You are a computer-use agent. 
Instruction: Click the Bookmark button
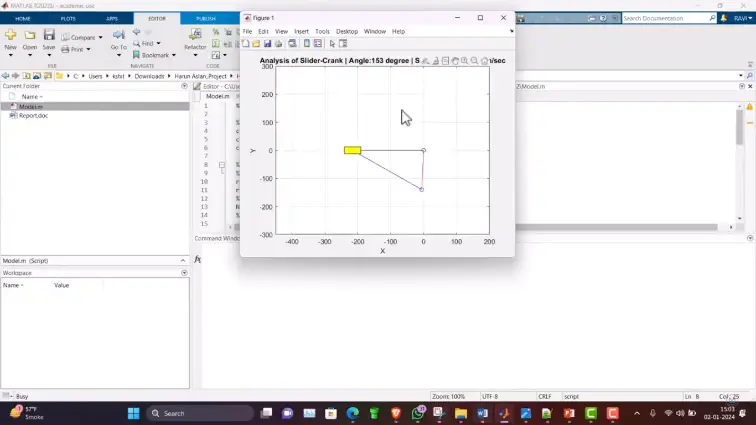151,55
